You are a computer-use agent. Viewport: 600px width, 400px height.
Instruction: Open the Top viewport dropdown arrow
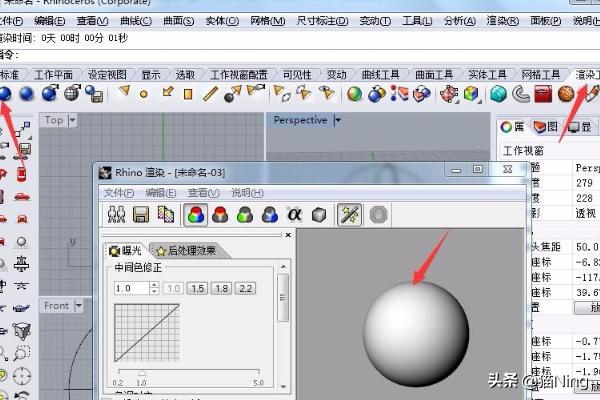coord(72,121)
